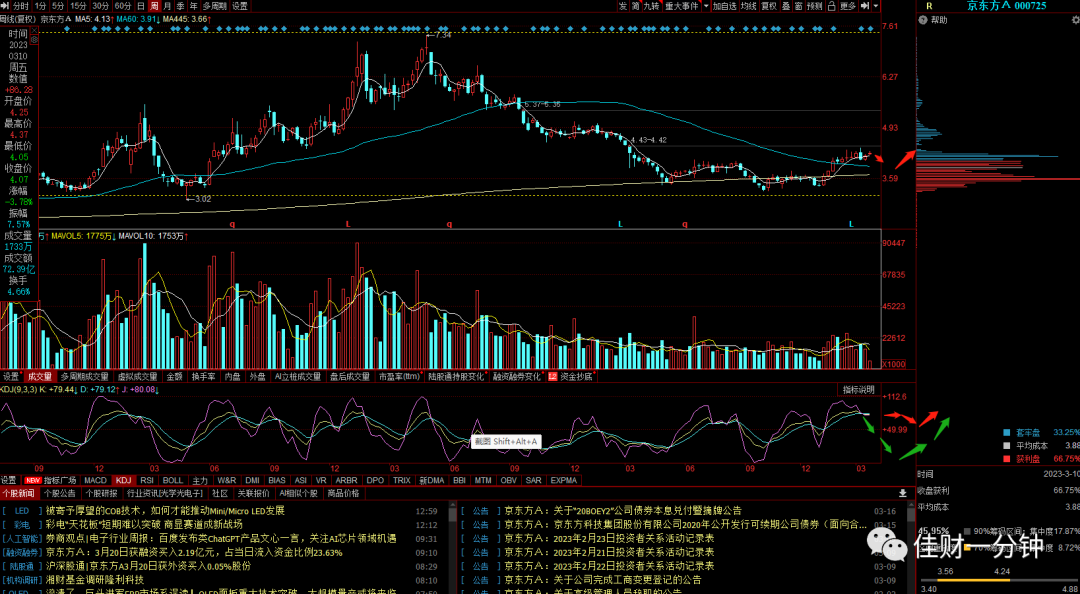This screenshot has width=1080, height=594.
Task: Click the download arrow icon in news bar
Action: tap(903, 493)
